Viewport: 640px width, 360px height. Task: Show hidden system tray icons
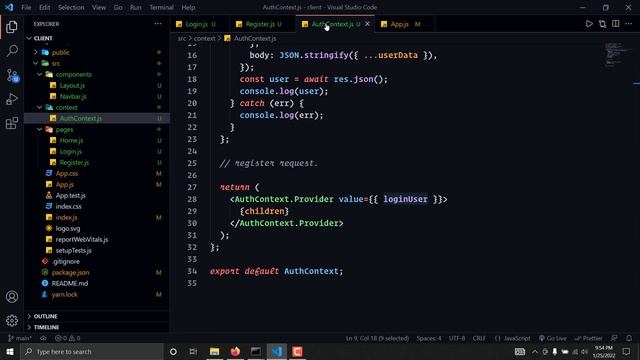click(535, 351)
